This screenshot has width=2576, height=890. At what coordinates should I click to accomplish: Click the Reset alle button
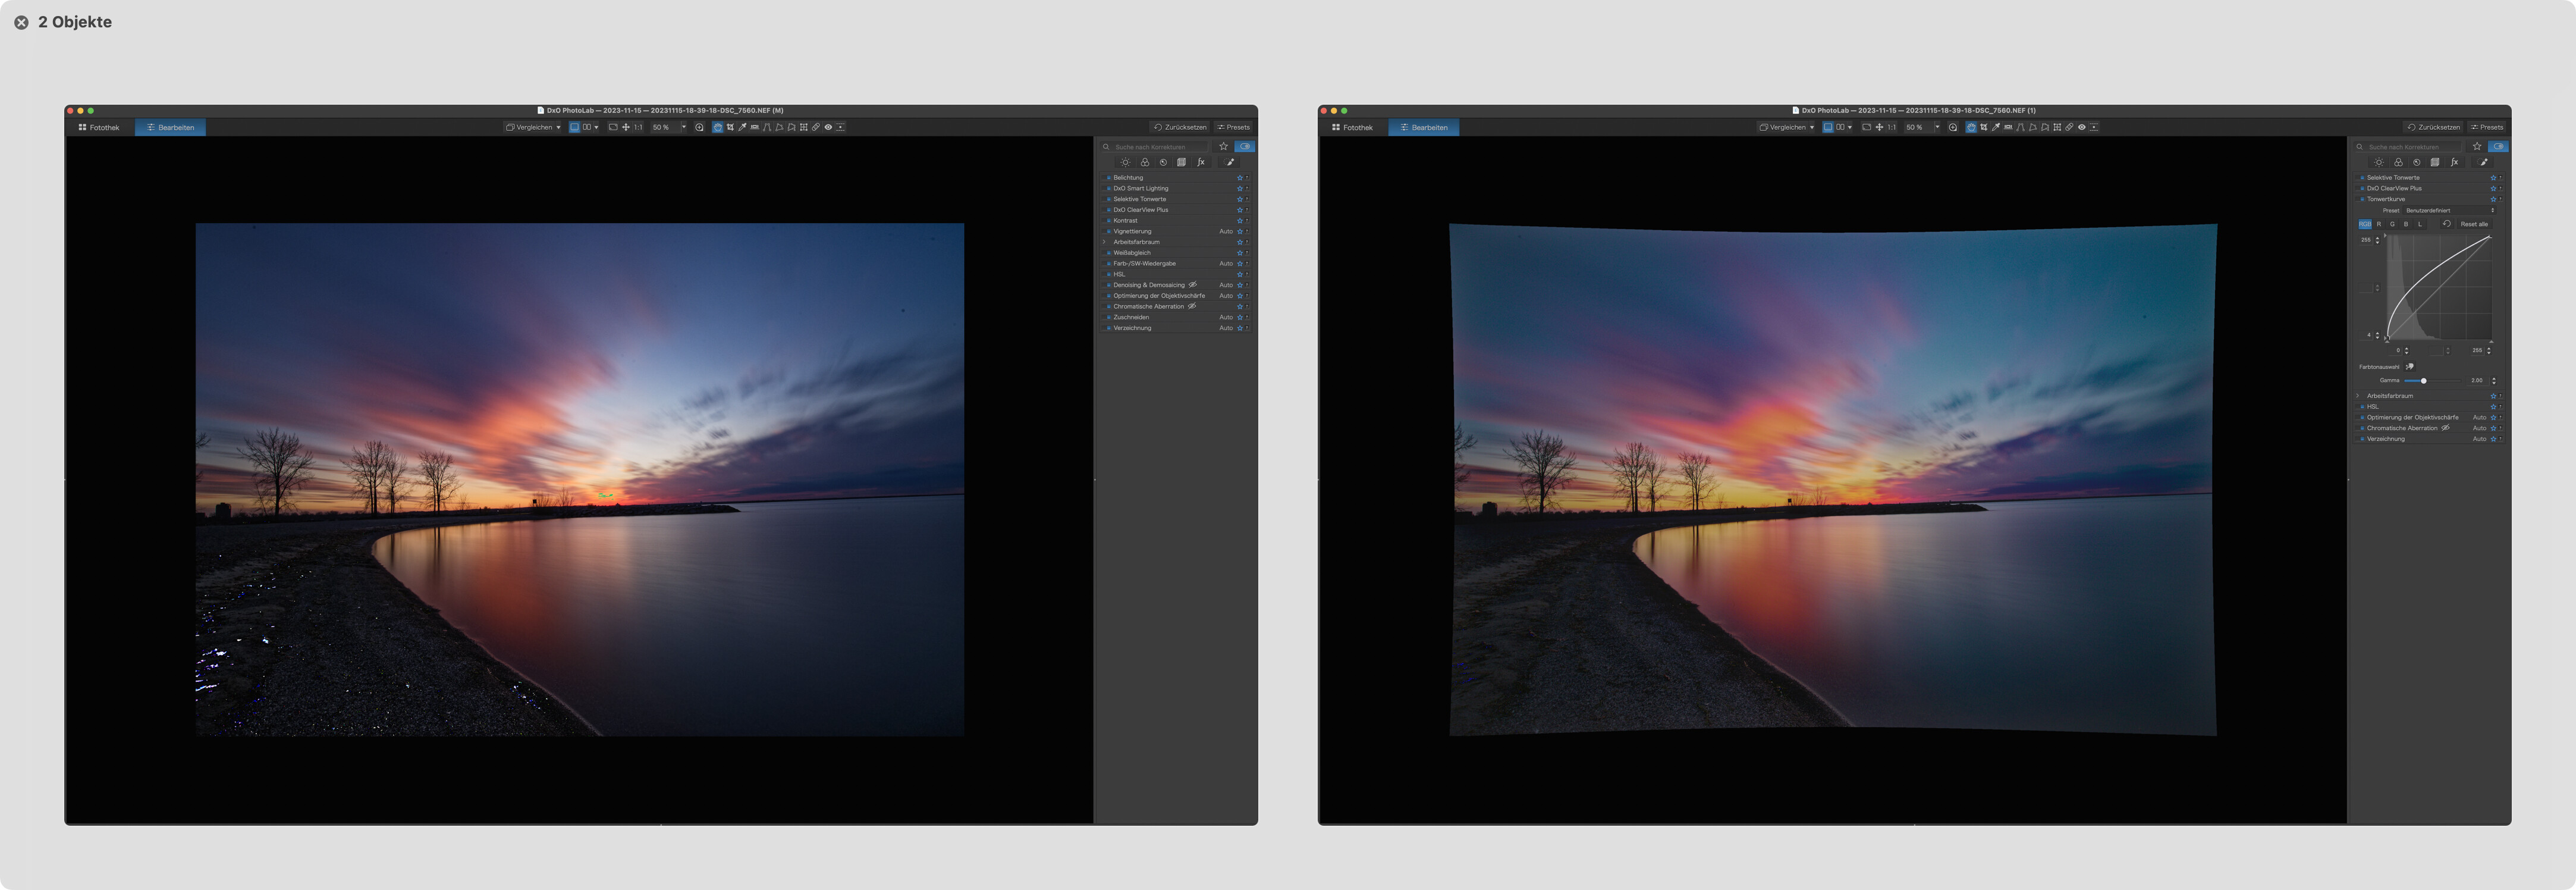[x=2474, y=224]
